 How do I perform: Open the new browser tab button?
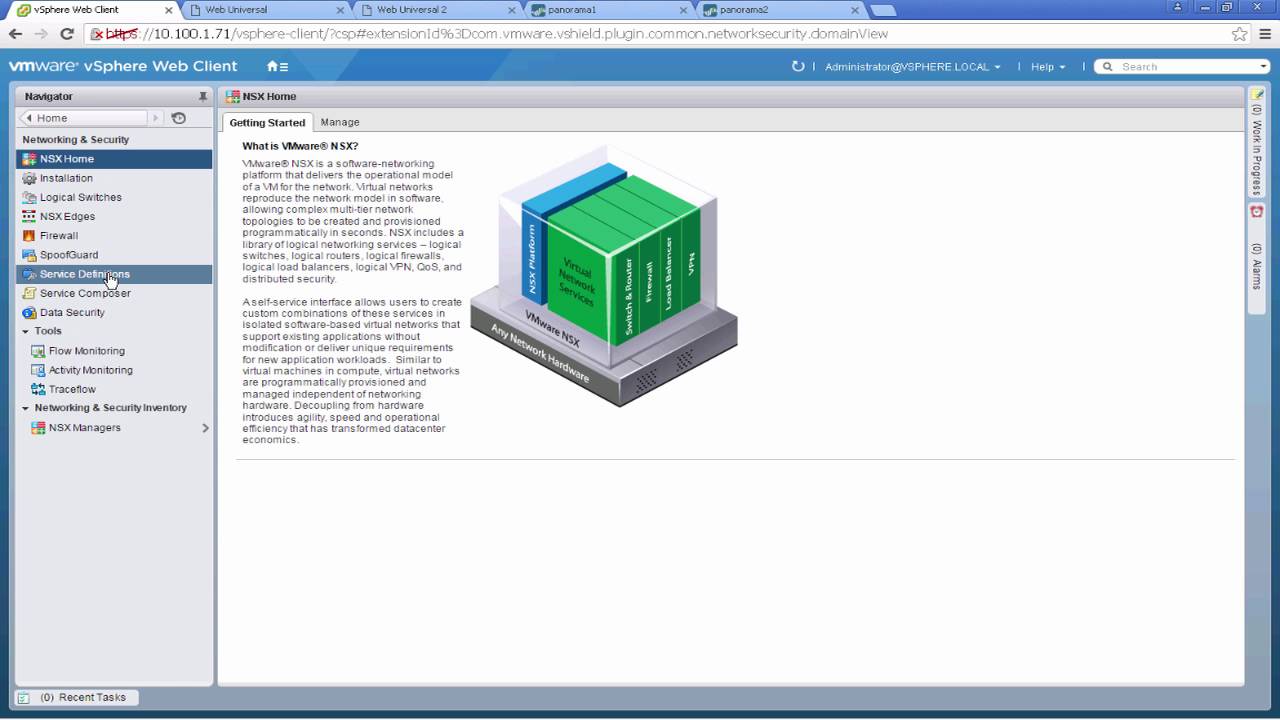[x=883, y=11]
